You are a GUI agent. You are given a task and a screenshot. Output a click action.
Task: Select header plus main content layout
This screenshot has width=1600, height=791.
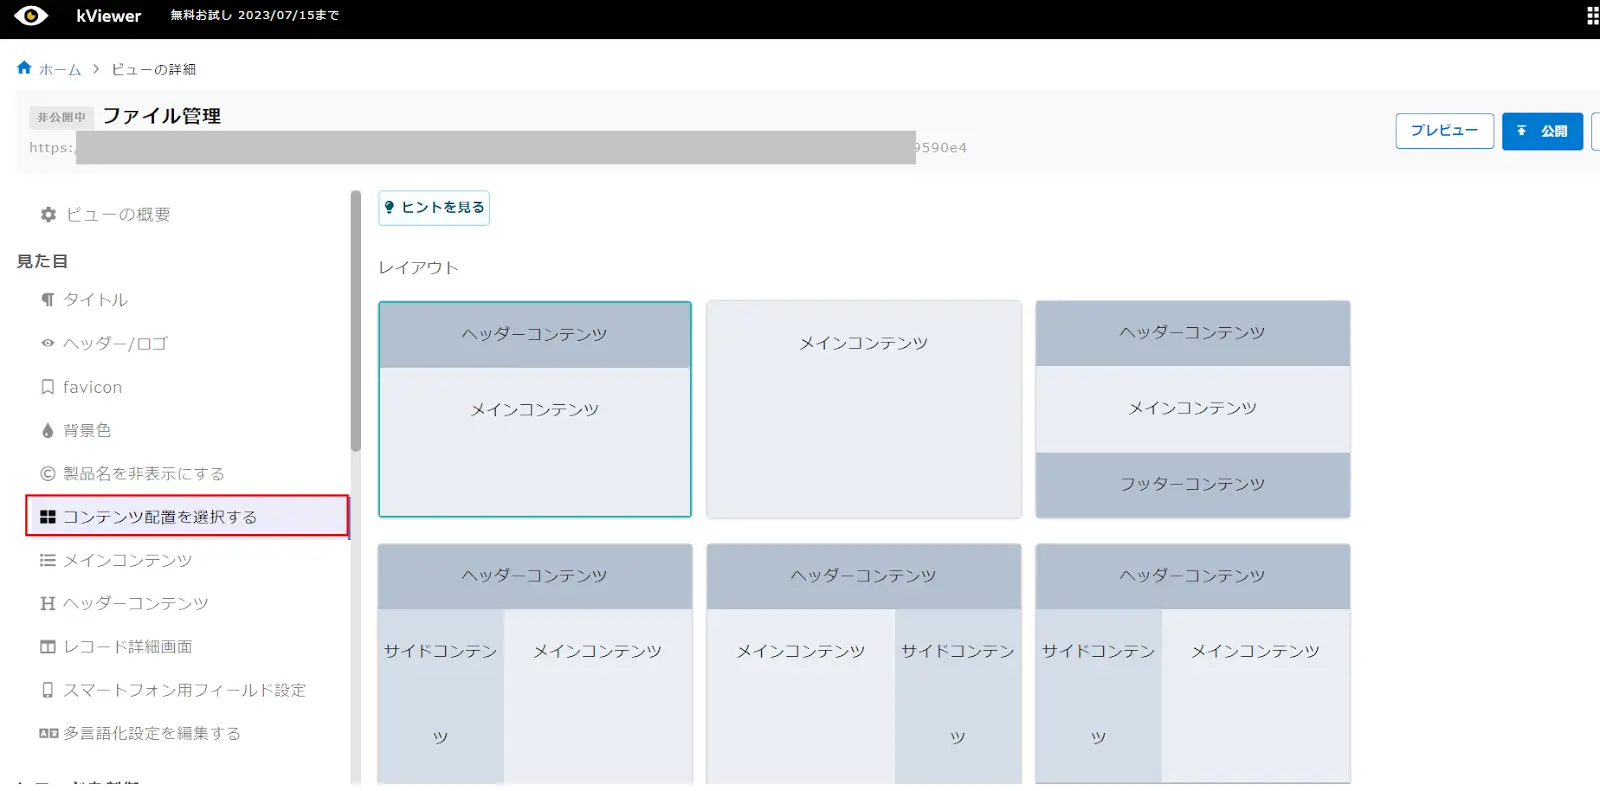click(535, 409)
